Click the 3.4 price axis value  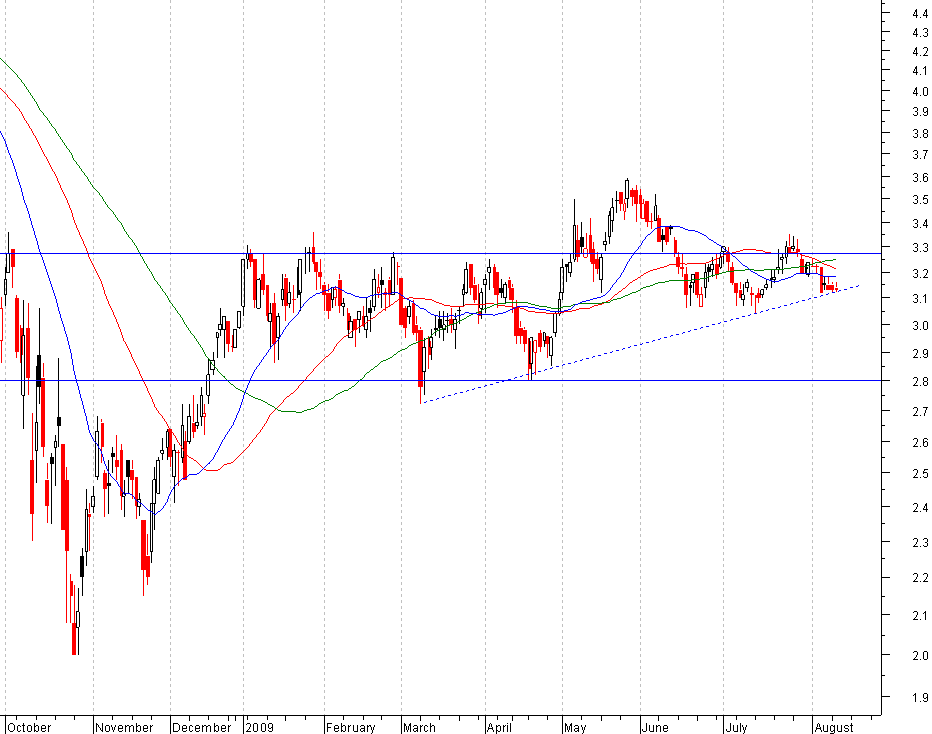[x=920, y=223]
